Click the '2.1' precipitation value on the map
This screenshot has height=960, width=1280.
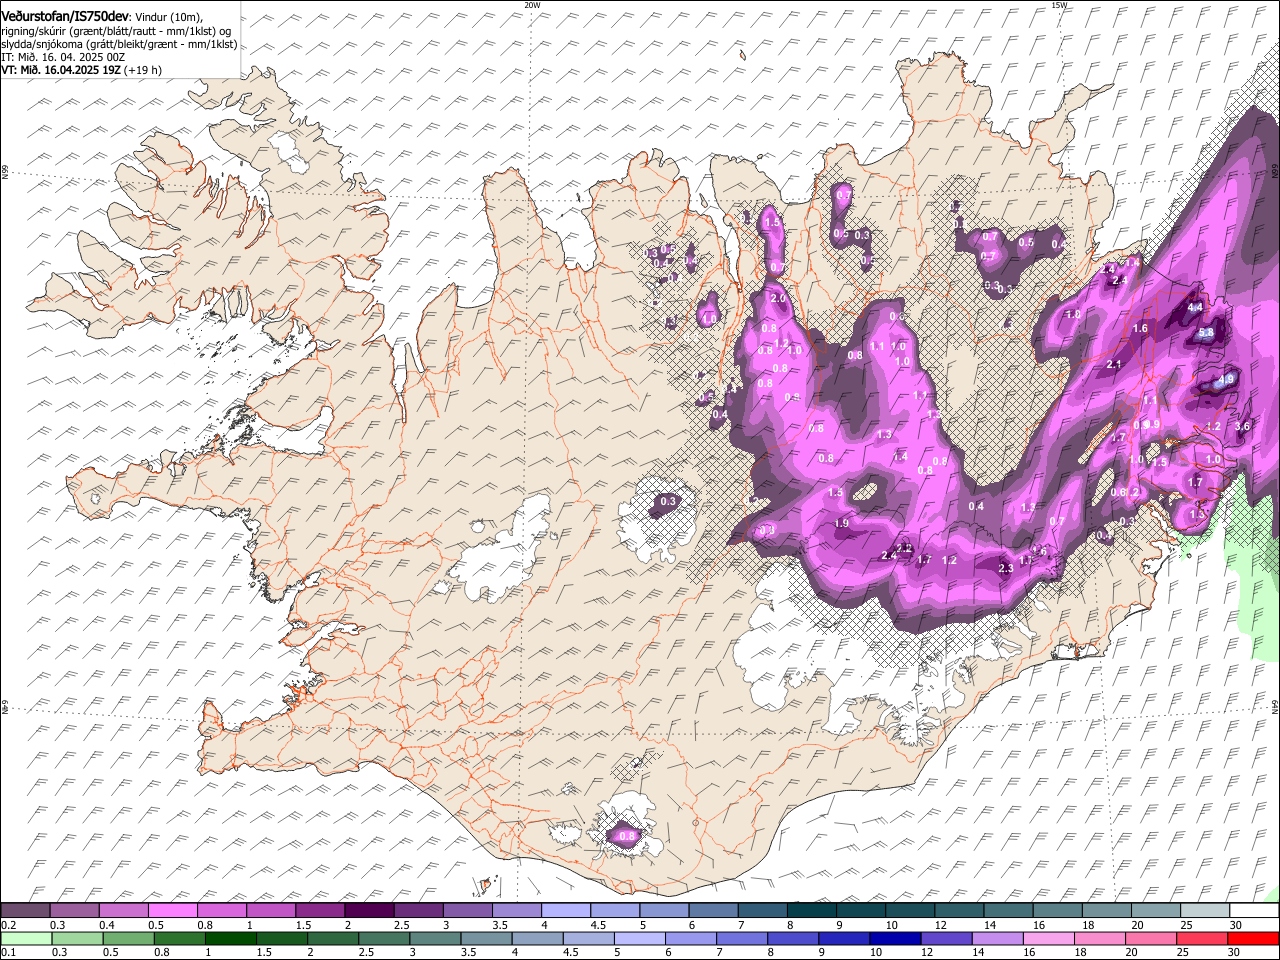(1115, 364)
